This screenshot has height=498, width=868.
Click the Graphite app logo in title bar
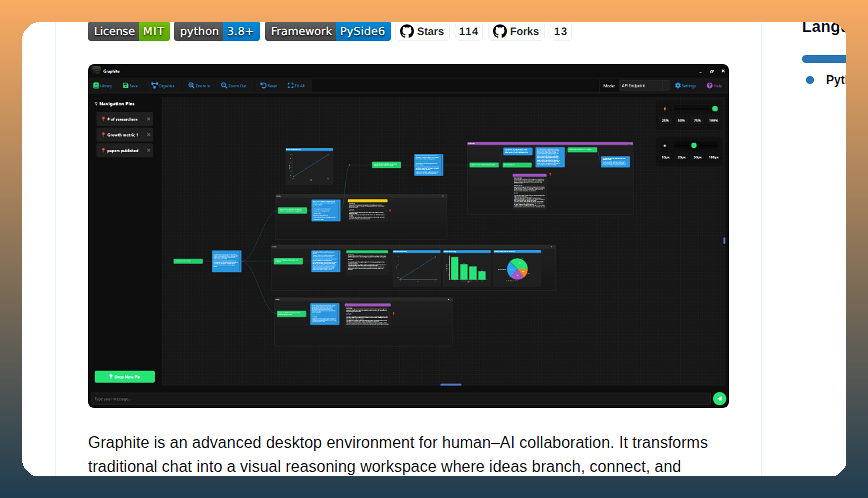click(96, 71)
